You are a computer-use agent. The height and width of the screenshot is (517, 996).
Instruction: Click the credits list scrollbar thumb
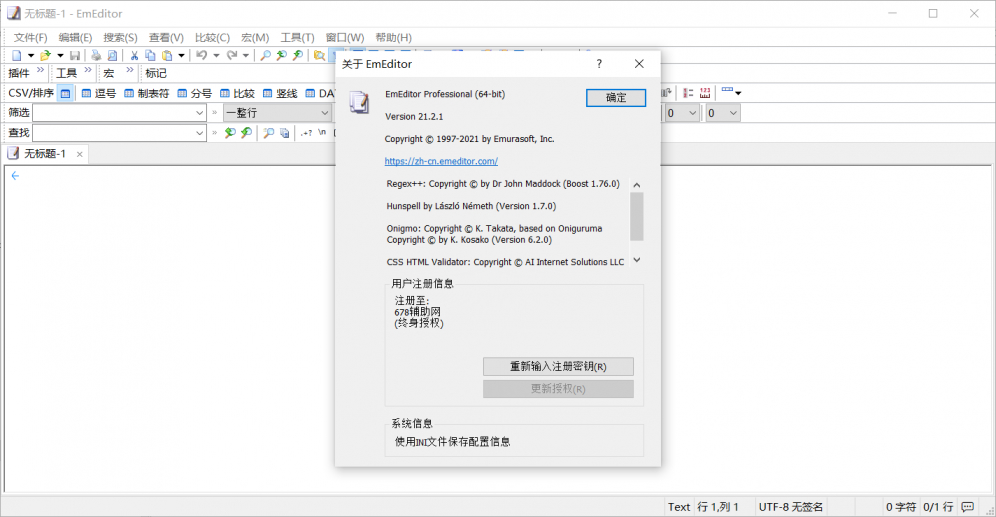pos(637,217)
